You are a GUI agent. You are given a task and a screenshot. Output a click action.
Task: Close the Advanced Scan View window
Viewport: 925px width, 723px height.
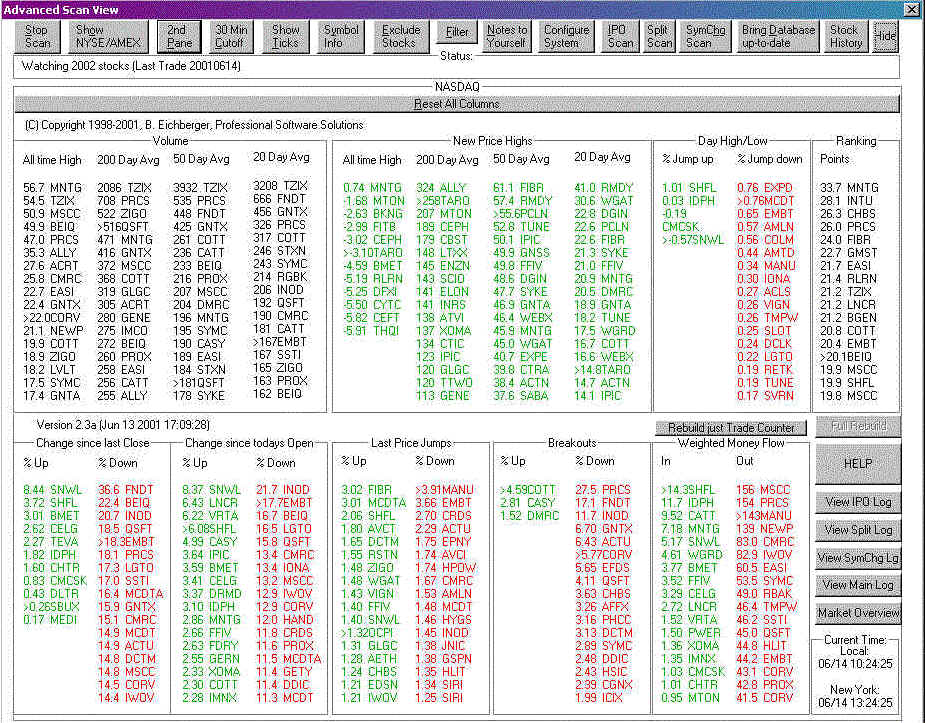coord(911,9)
